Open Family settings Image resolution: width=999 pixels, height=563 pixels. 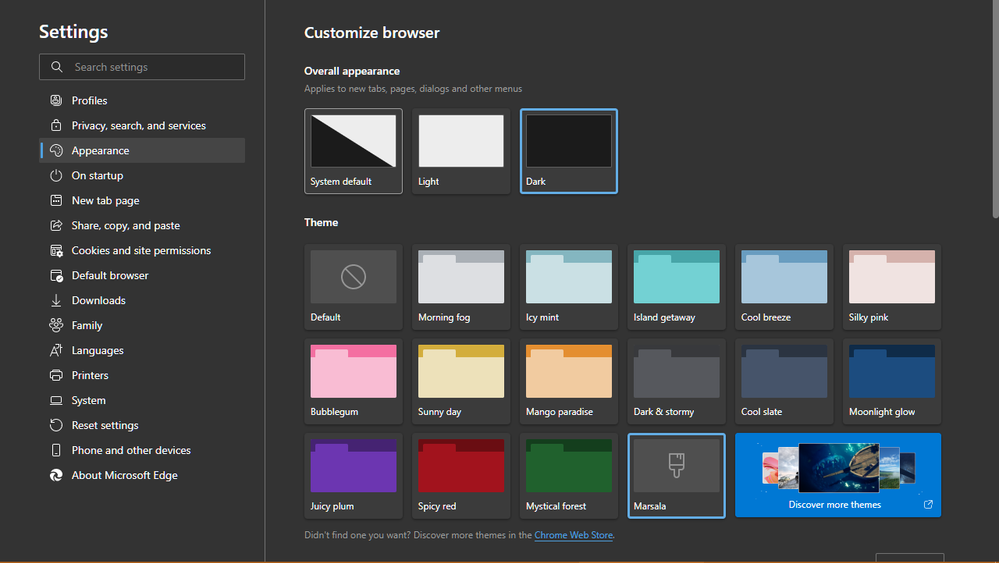click(142, 325)
